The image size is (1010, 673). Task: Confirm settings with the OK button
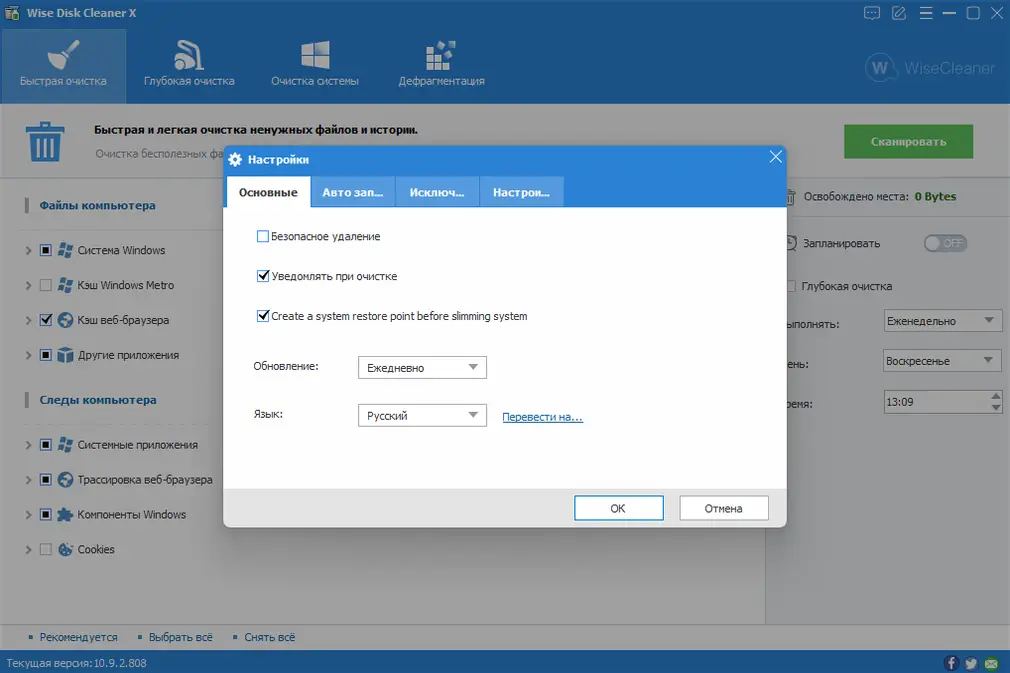(x=618, y=508)
